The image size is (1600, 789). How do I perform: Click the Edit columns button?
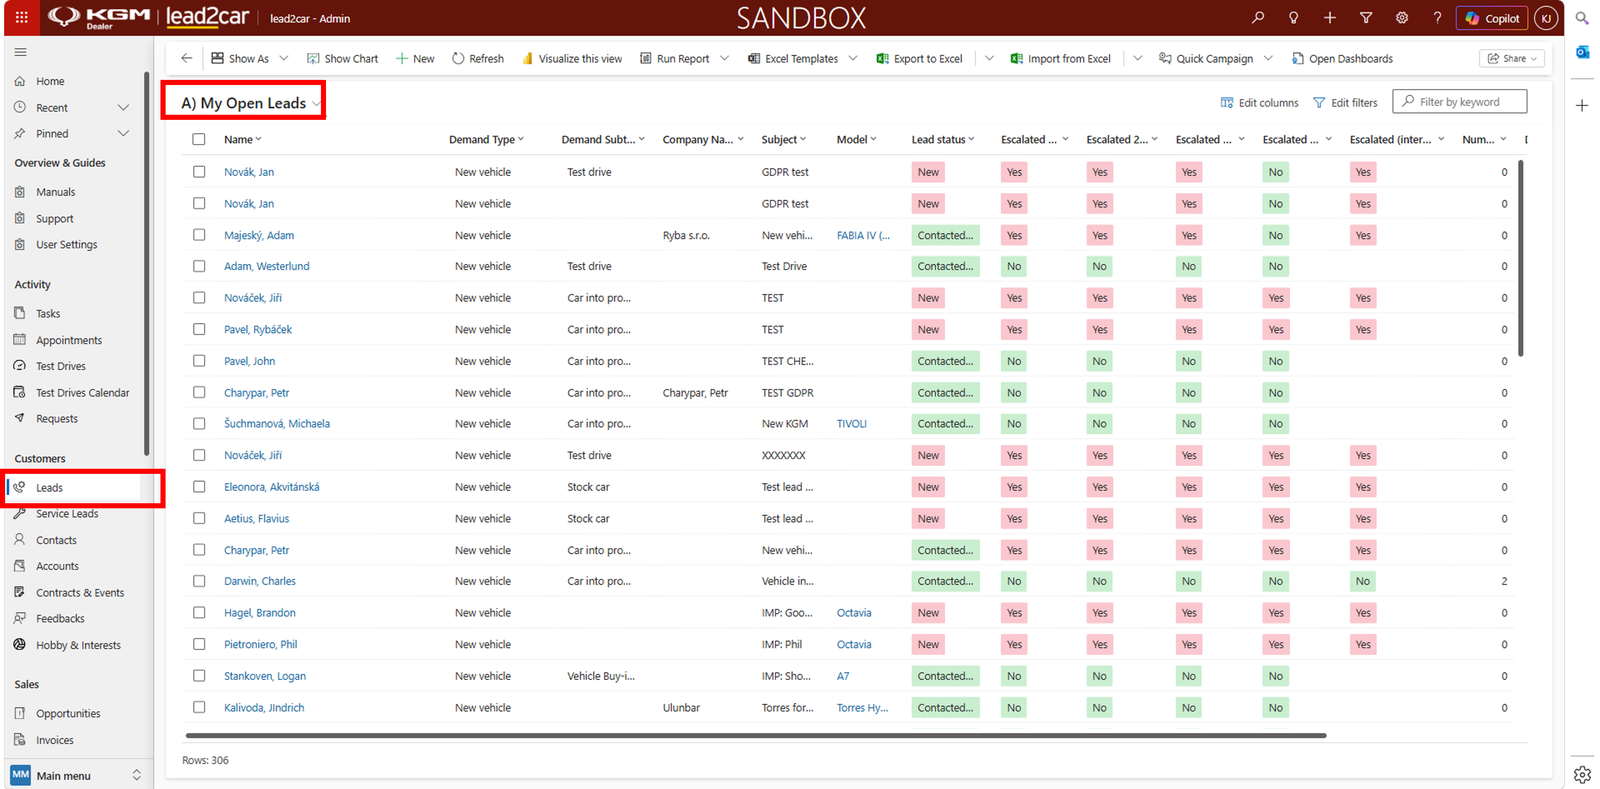pos(1259,102)
